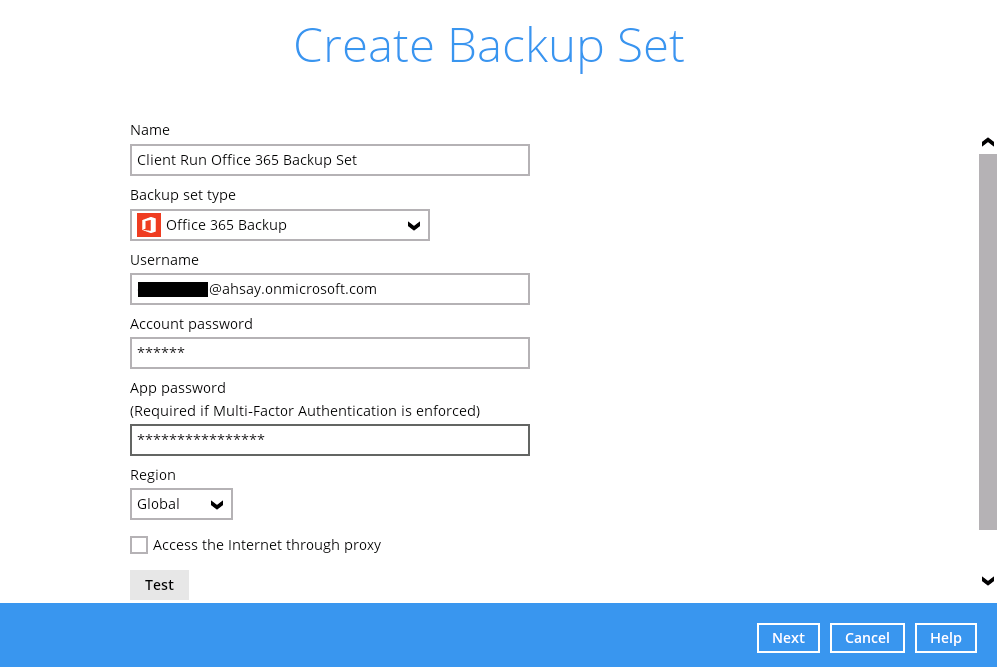The height and width of the screenshot is (667, 997).
Task: Click the Backup set type chevron arrow
Action: [x=414, y=226]
